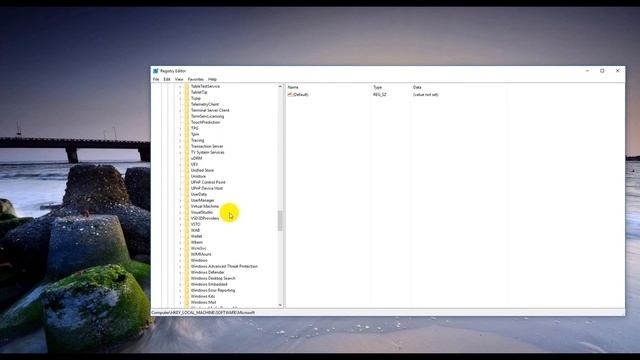Select the Windows Error Reporting key
Screen dimensions: 640x360
pyautogui.click(x=213, y=290)
